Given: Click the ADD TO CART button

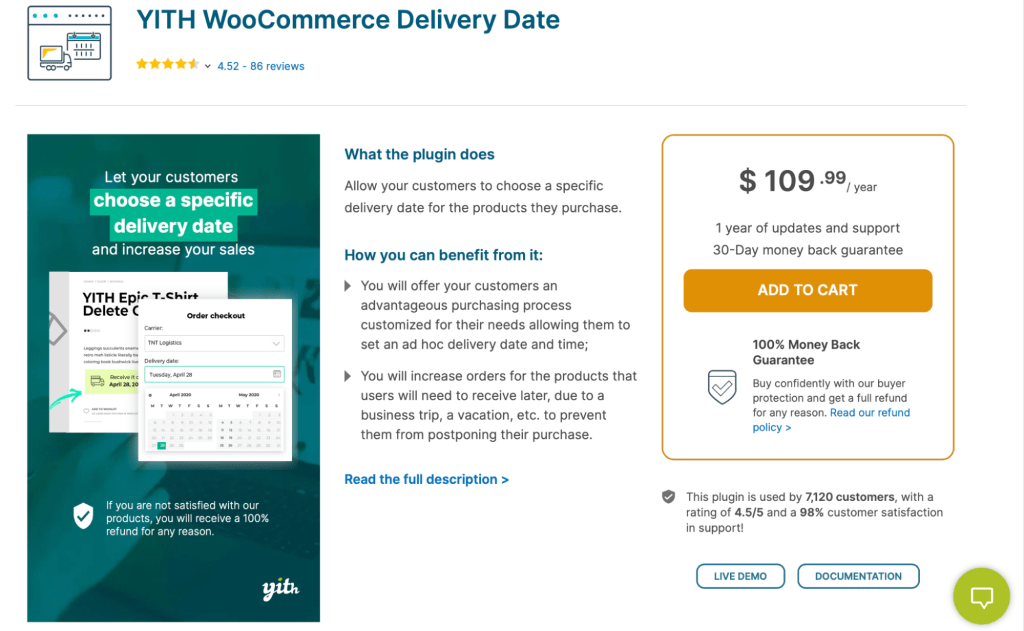Looking at the screenshot, I should coord(807,290).
